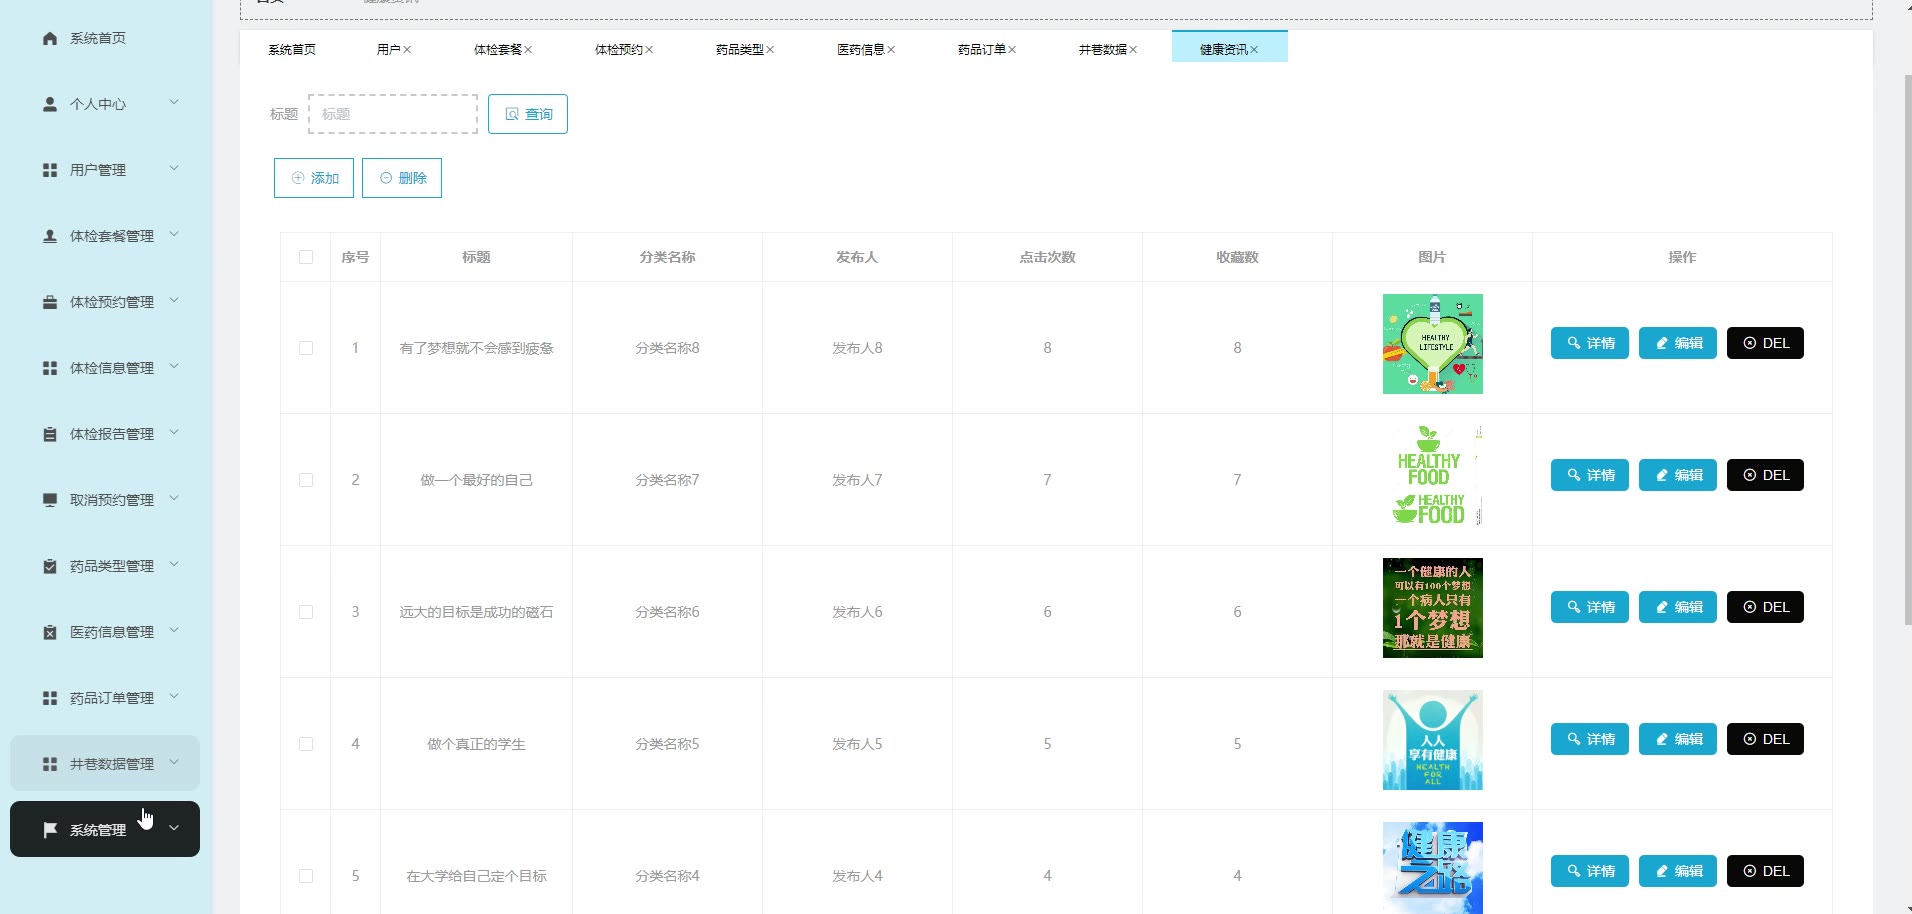Expand the 药品订单管理 sidebar chevron
Screen dimensions: 1912x914
coord(174,697)
